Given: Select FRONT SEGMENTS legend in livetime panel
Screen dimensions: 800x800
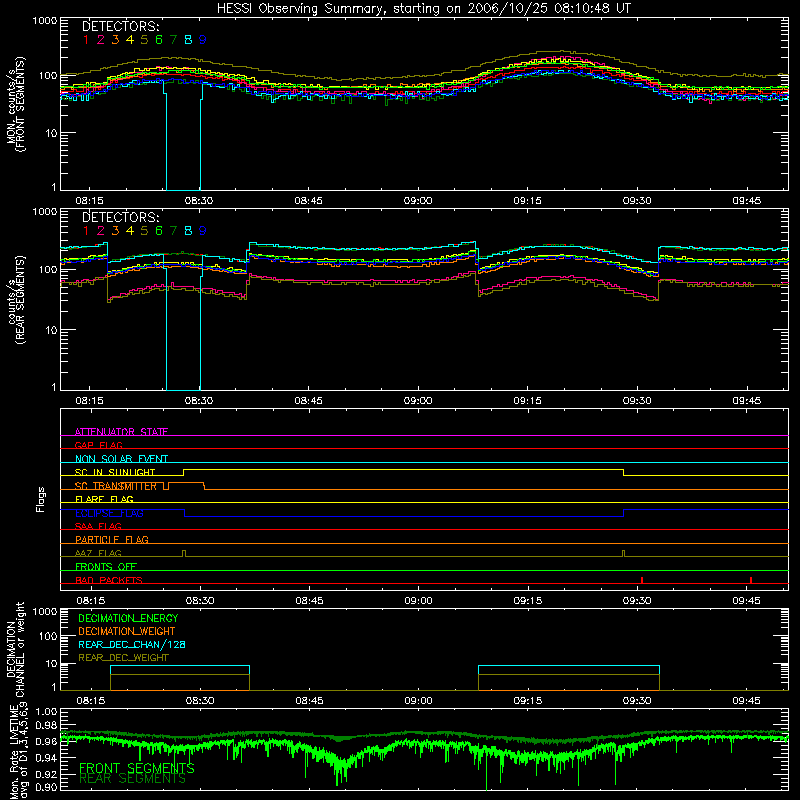Looking at the screenshot, I should 136,768.
